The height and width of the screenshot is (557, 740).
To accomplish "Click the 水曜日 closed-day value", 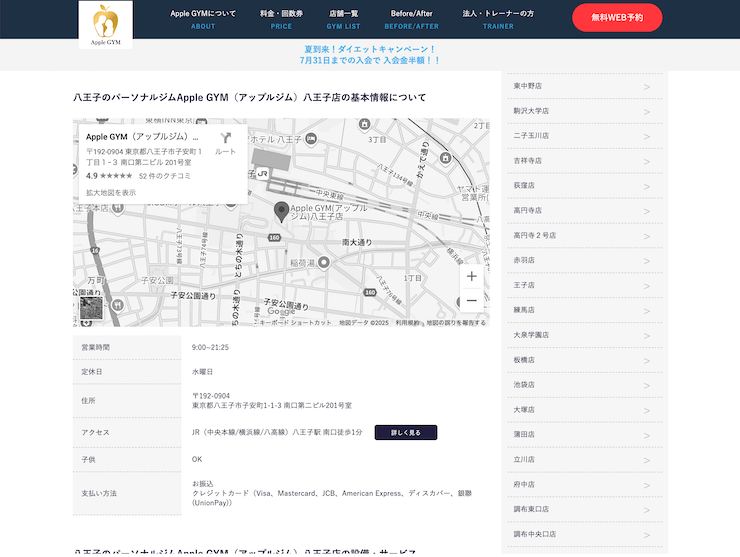I will [x=202, y=372].
